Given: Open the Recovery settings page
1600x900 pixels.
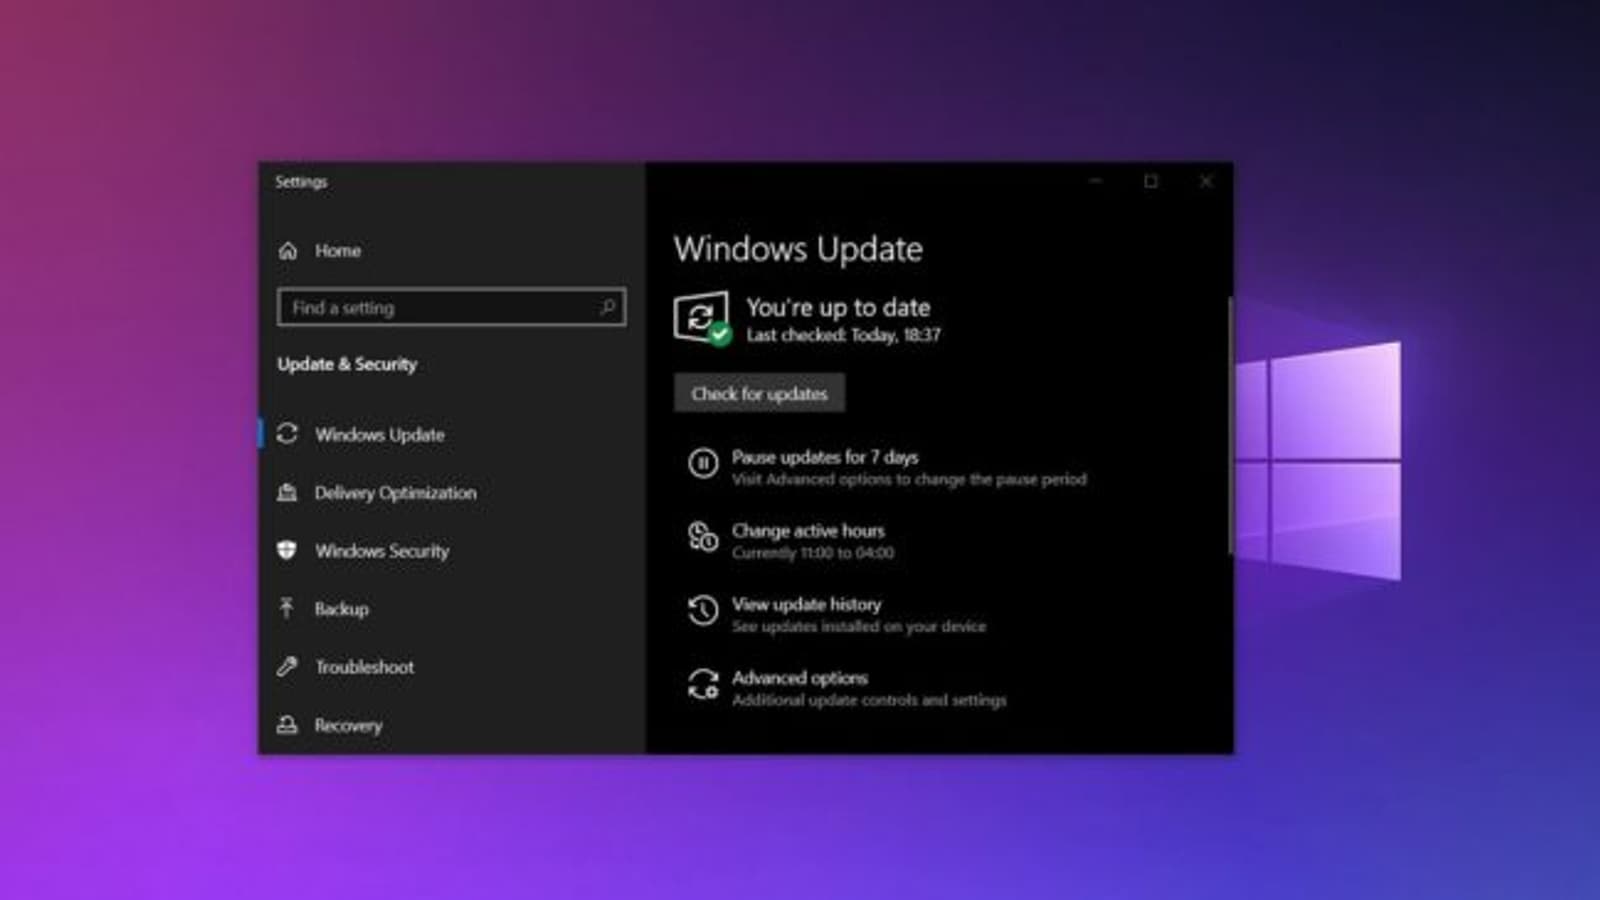Looking at the screenshot, I should point(348,725).
